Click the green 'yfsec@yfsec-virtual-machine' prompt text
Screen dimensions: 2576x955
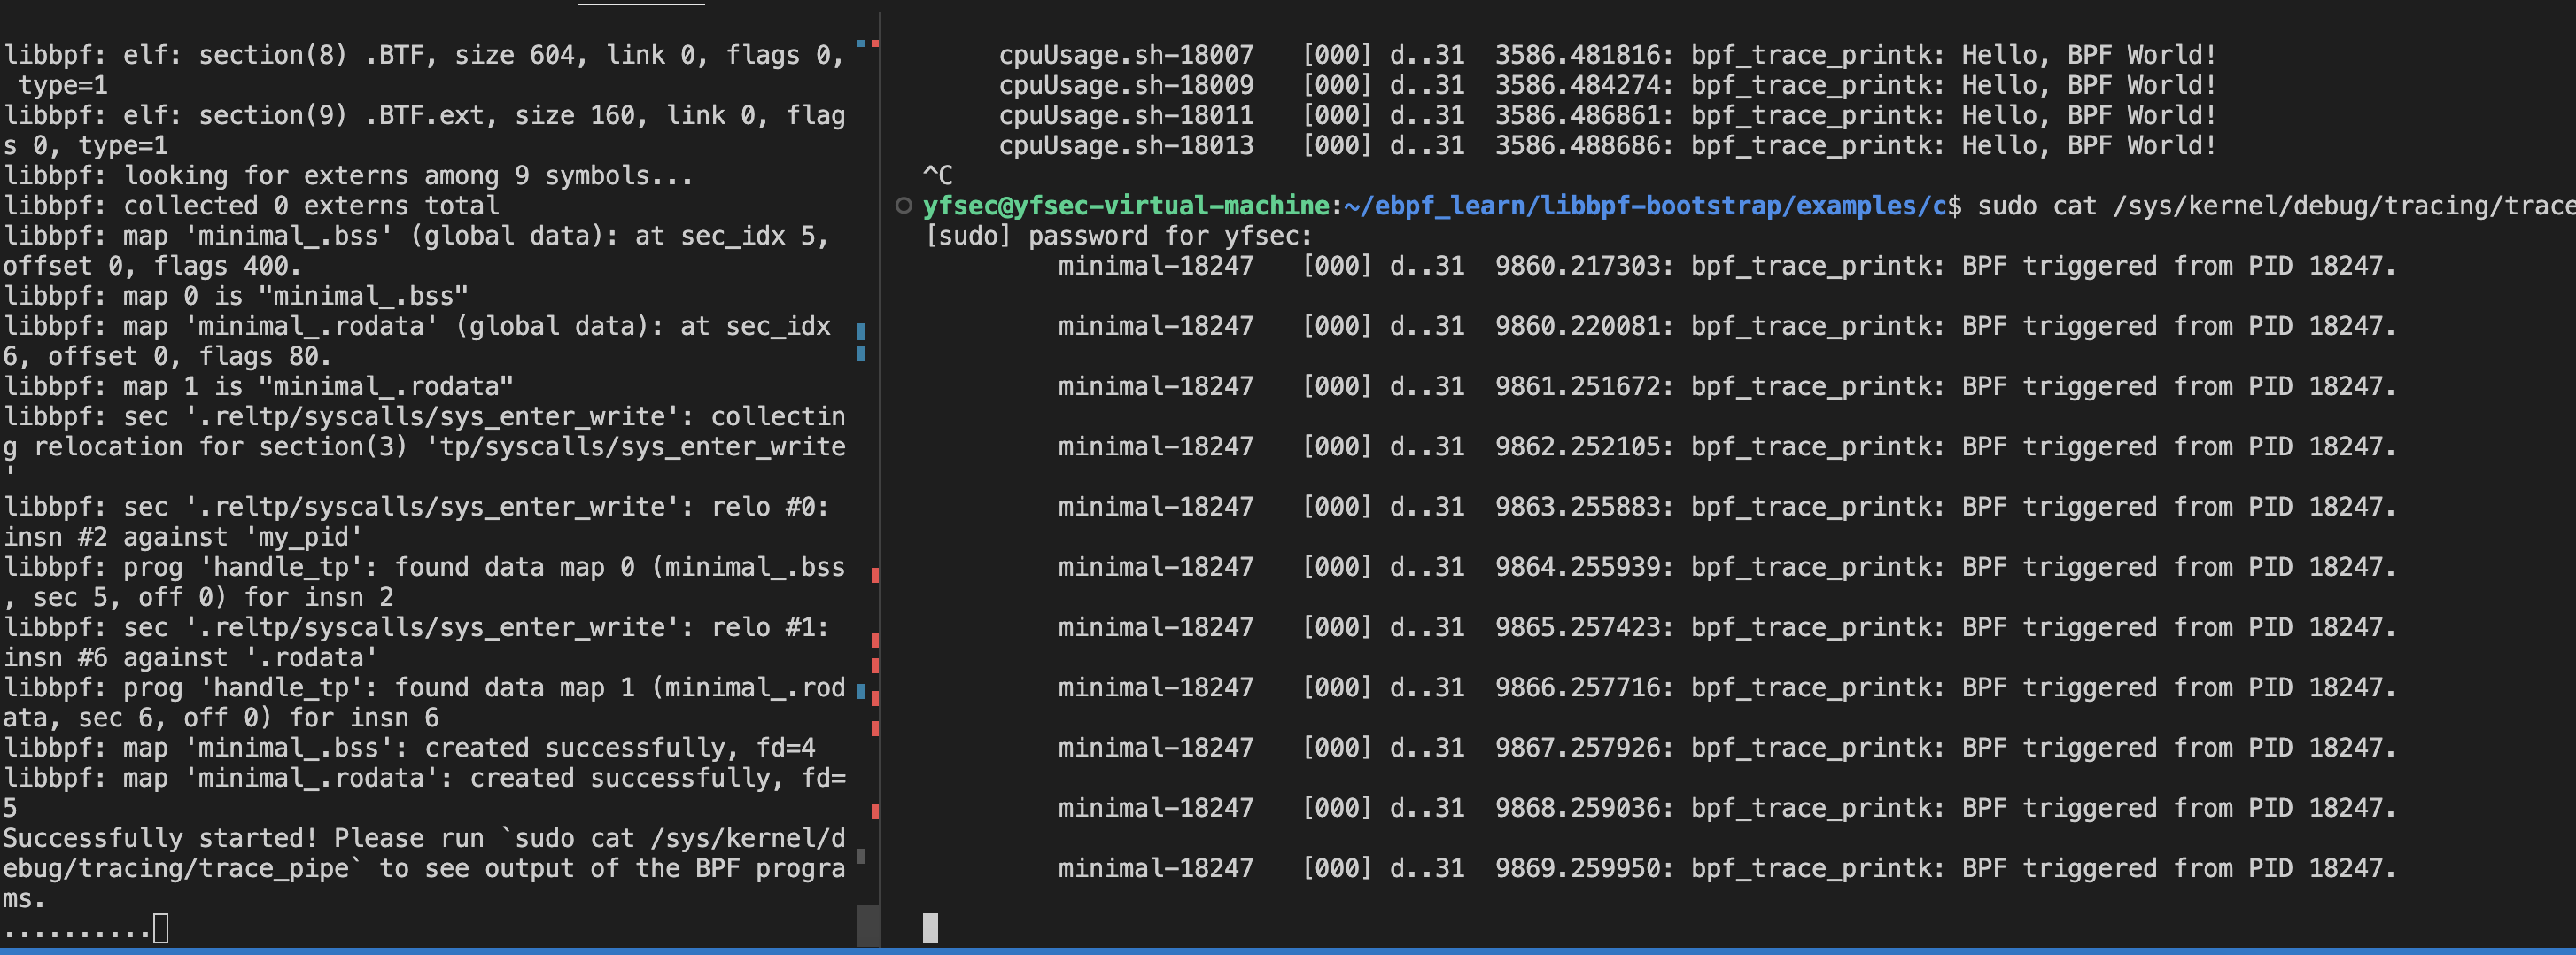click(1126, 206)
